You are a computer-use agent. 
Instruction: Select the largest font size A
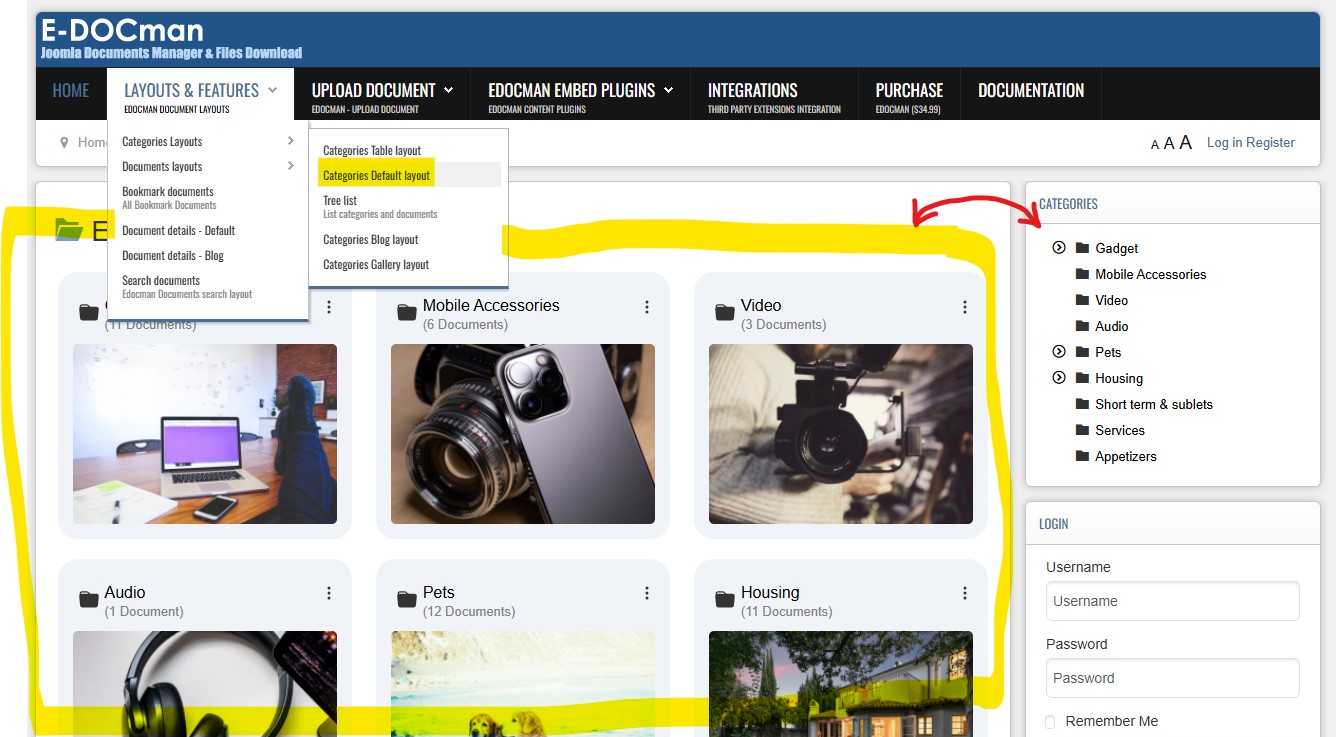pyautogui.click(x=1185, y=142)
